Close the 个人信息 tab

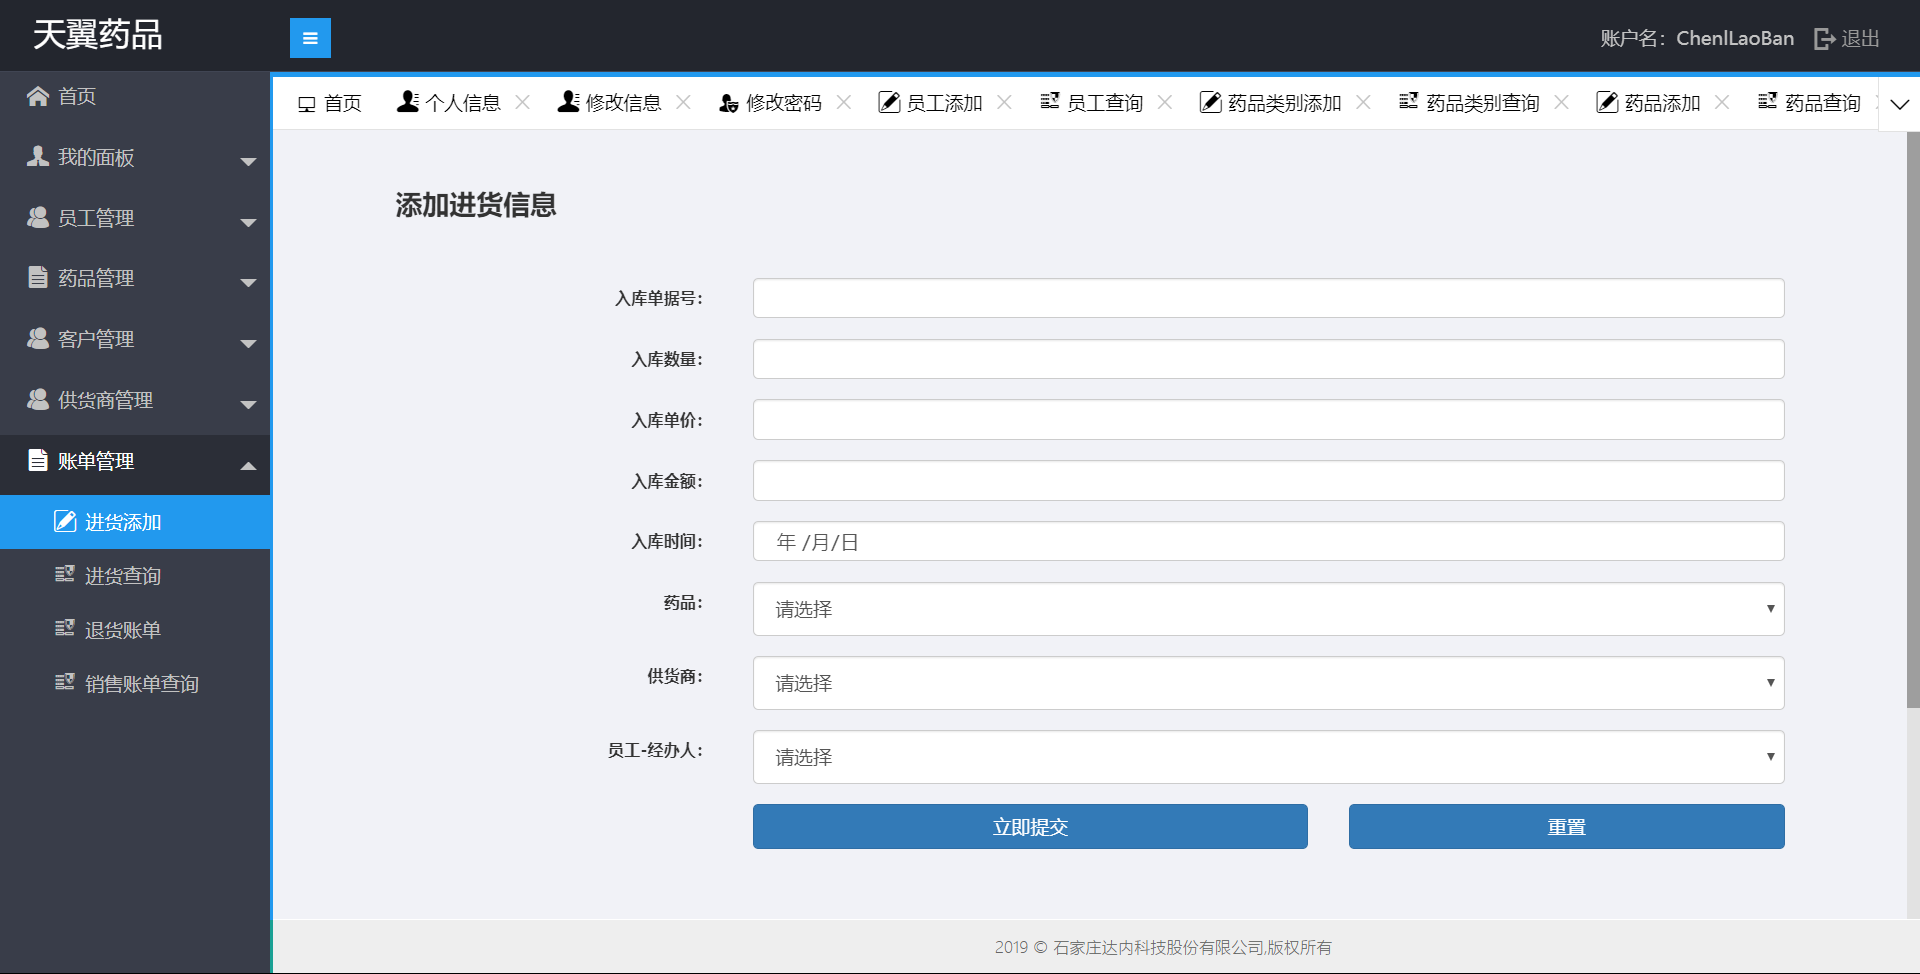point(523,102)
